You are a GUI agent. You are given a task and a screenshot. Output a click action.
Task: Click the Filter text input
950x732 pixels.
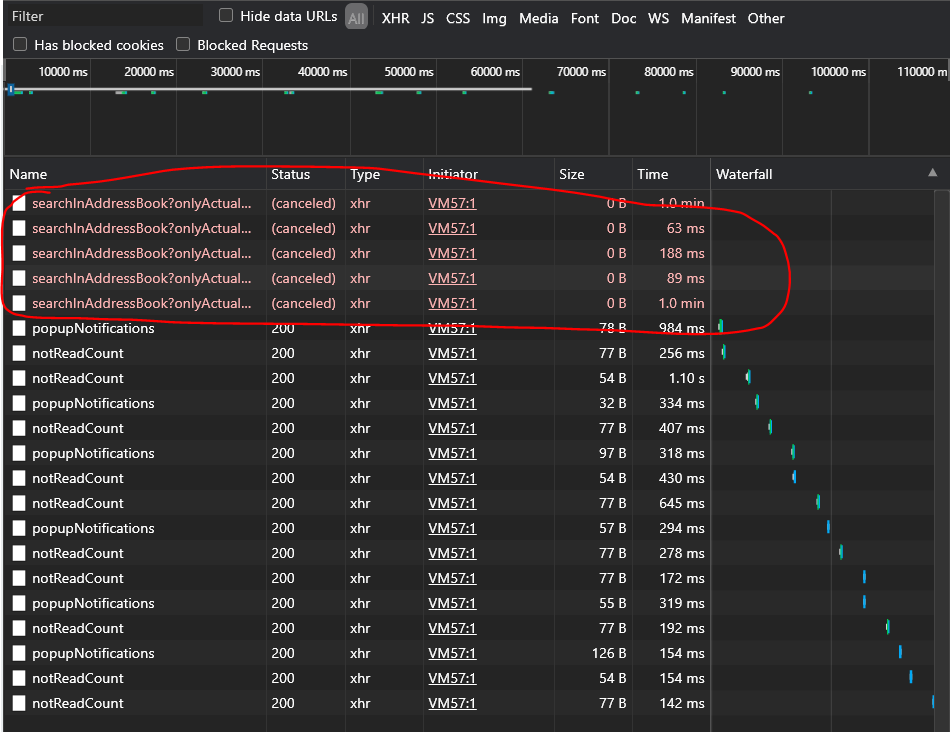pyautogui.click(x=104, y=16)
